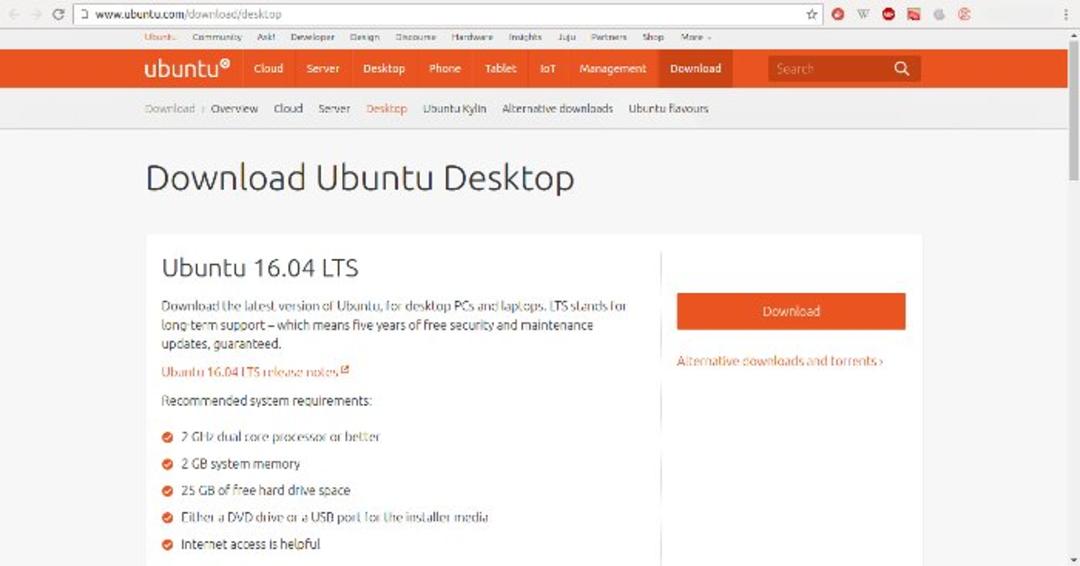The image size is (1080, 566).
Task: Select the Alternative downloads sub-tab
Action: coord(557,109)
